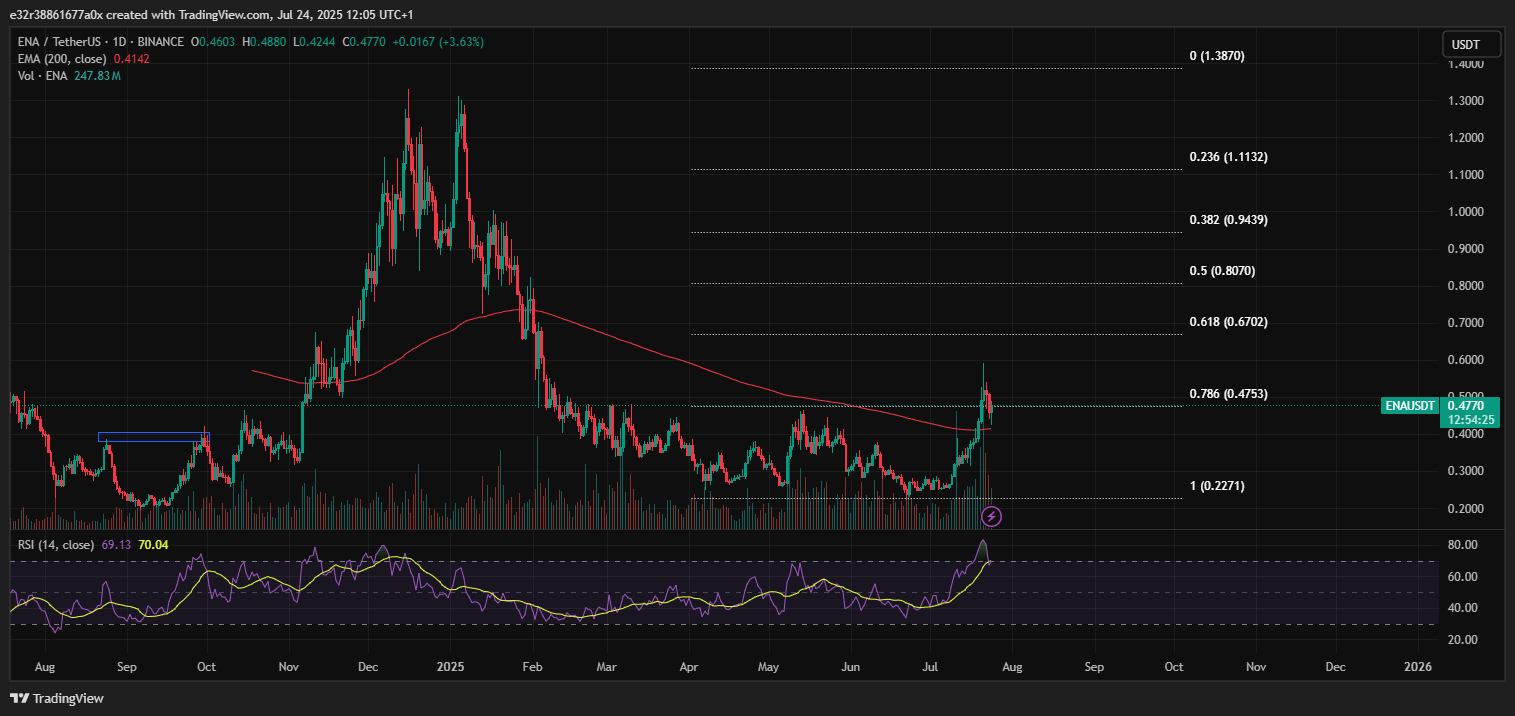Click the 2025 label on the time axis
The width and height of the screenshot is (1515, 716).
(x=451, y=666)
